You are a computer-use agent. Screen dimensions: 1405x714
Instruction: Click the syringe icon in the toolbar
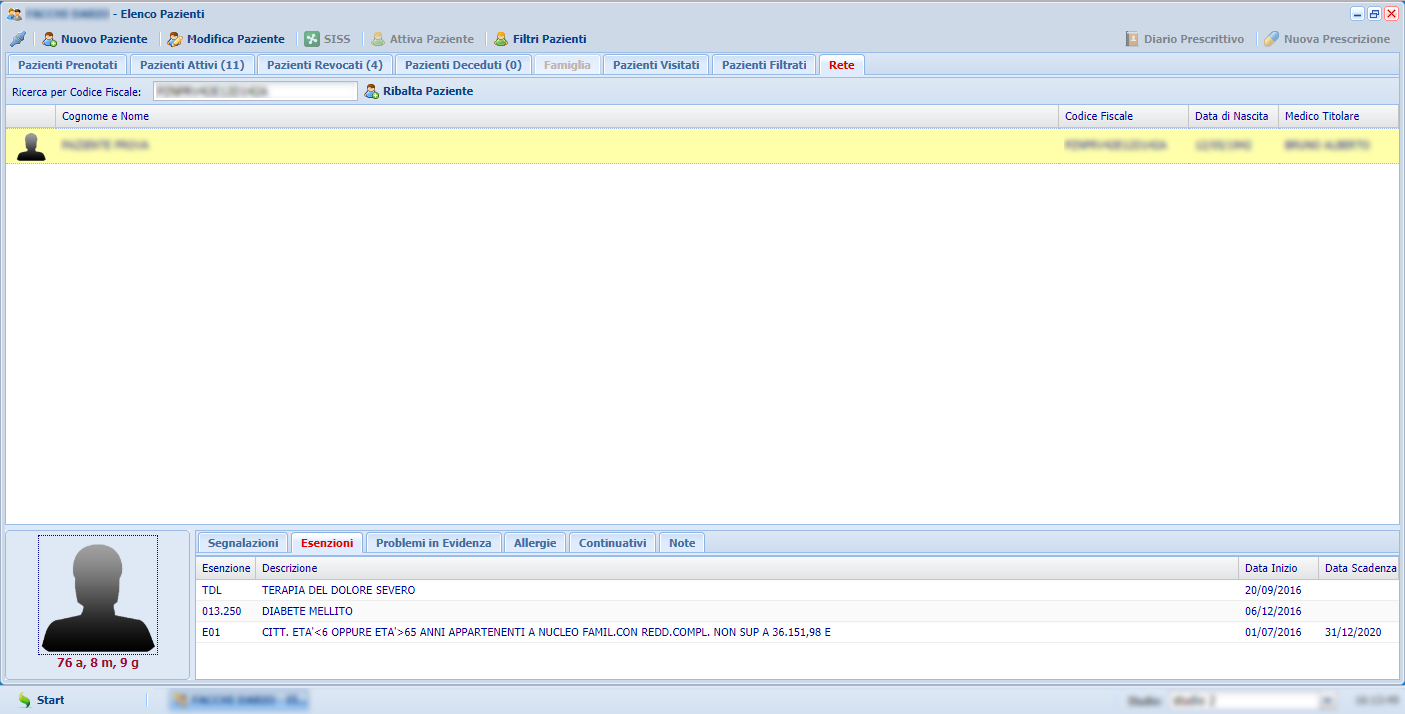18,39
